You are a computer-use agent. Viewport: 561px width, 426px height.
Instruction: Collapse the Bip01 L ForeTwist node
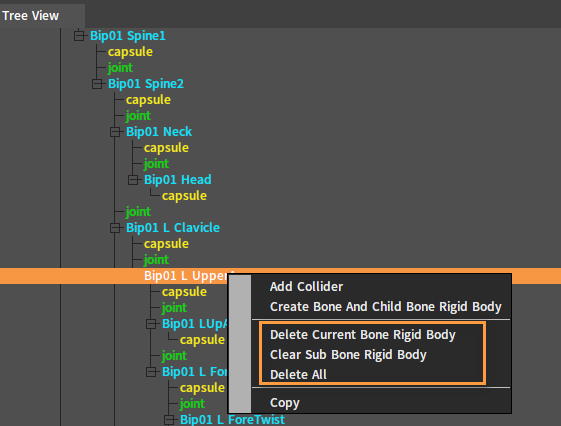169,420
